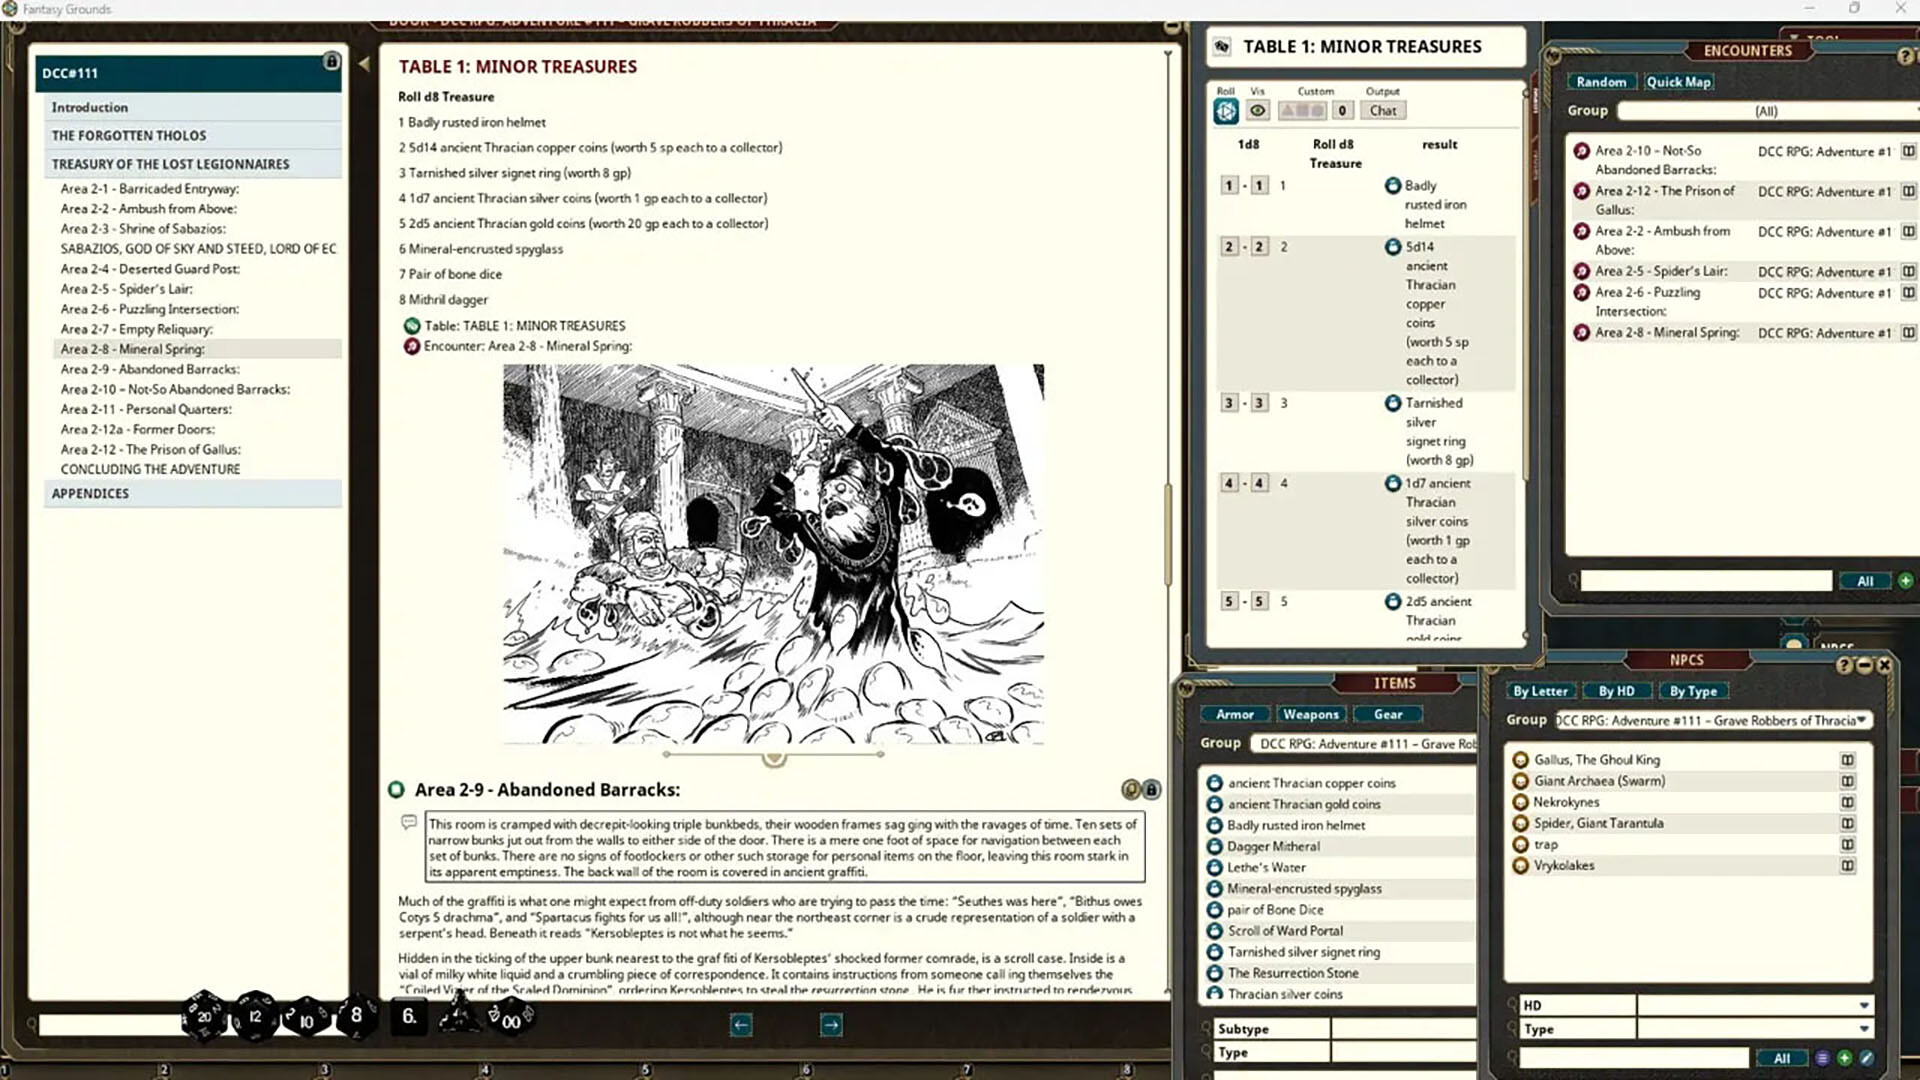
Task: Open the HD filter dropdown in the NPCs window
Action: tap(1754, 1005)
